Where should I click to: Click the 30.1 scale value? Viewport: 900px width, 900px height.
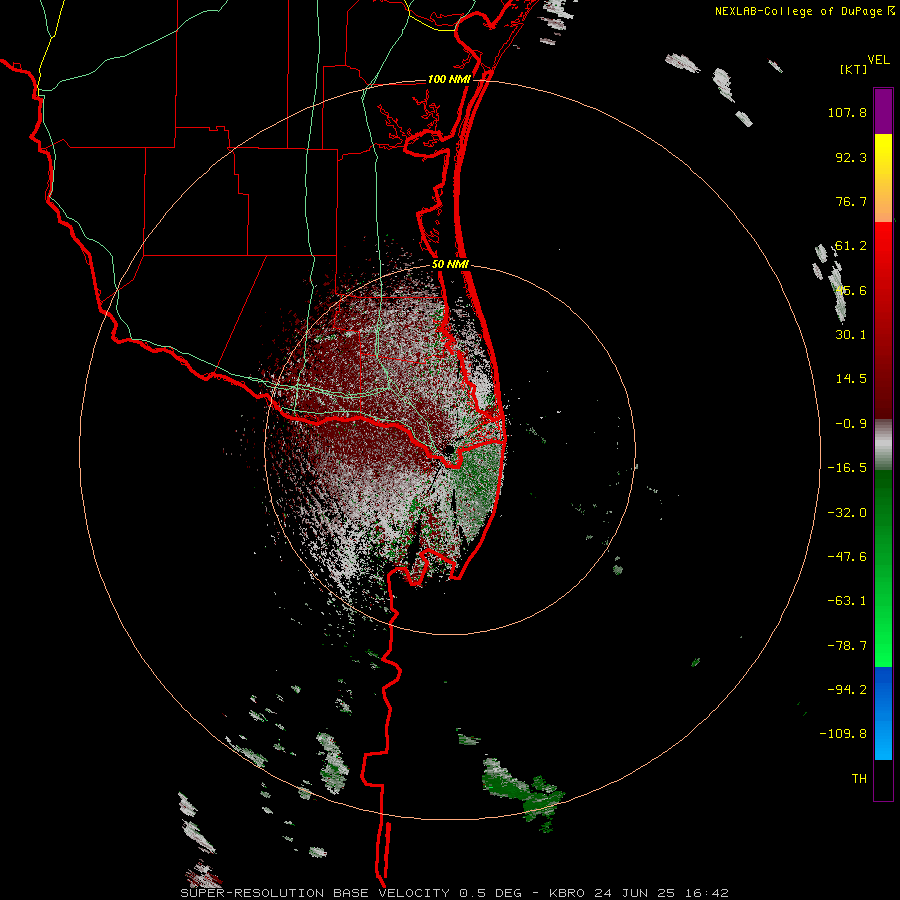click(x=851, y=335)
